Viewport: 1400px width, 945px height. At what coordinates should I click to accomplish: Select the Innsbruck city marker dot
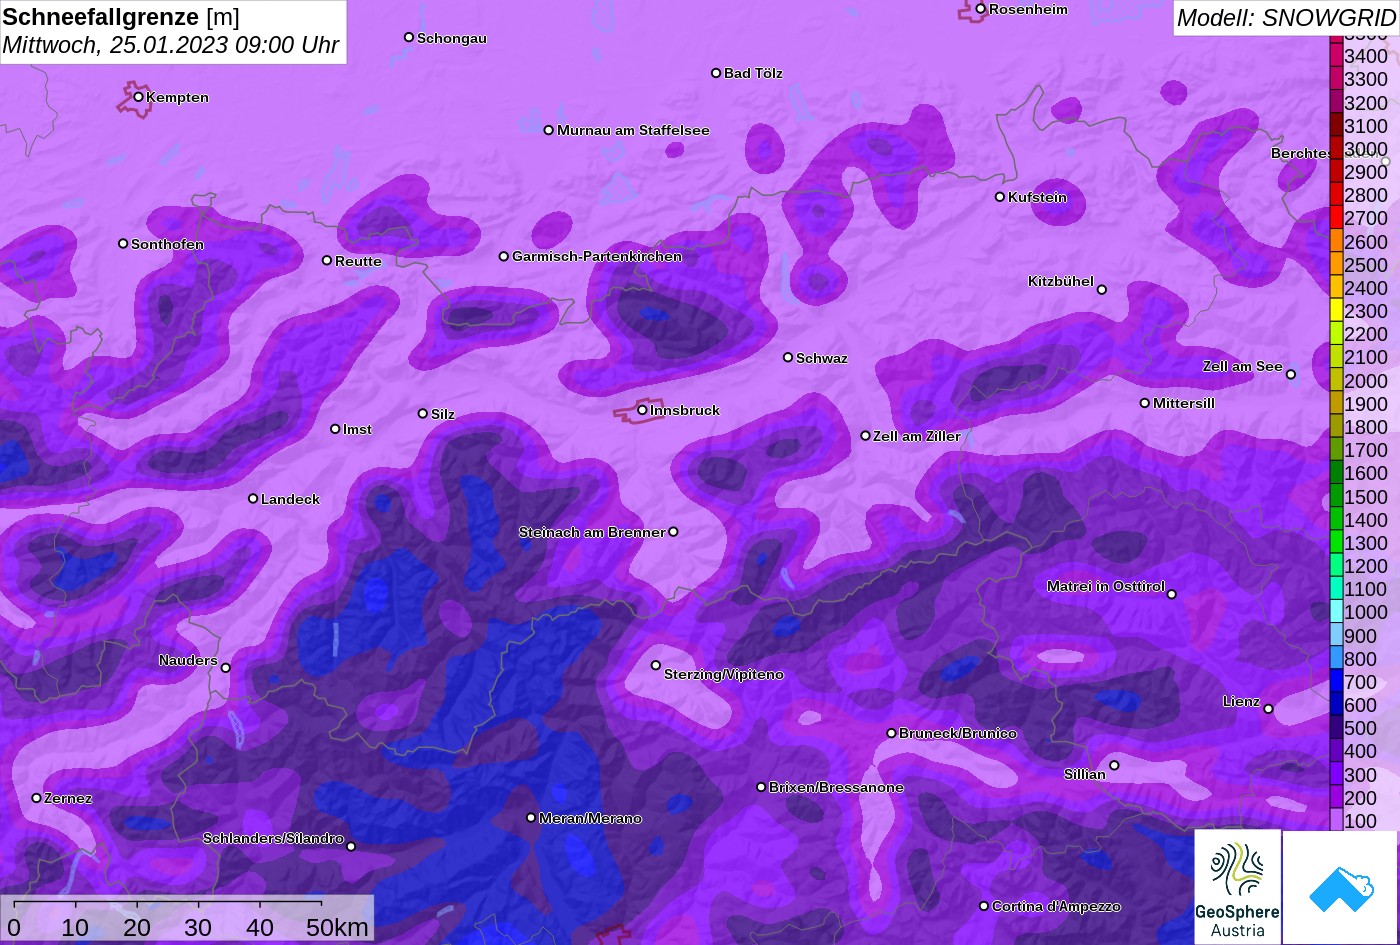point(642,410)
